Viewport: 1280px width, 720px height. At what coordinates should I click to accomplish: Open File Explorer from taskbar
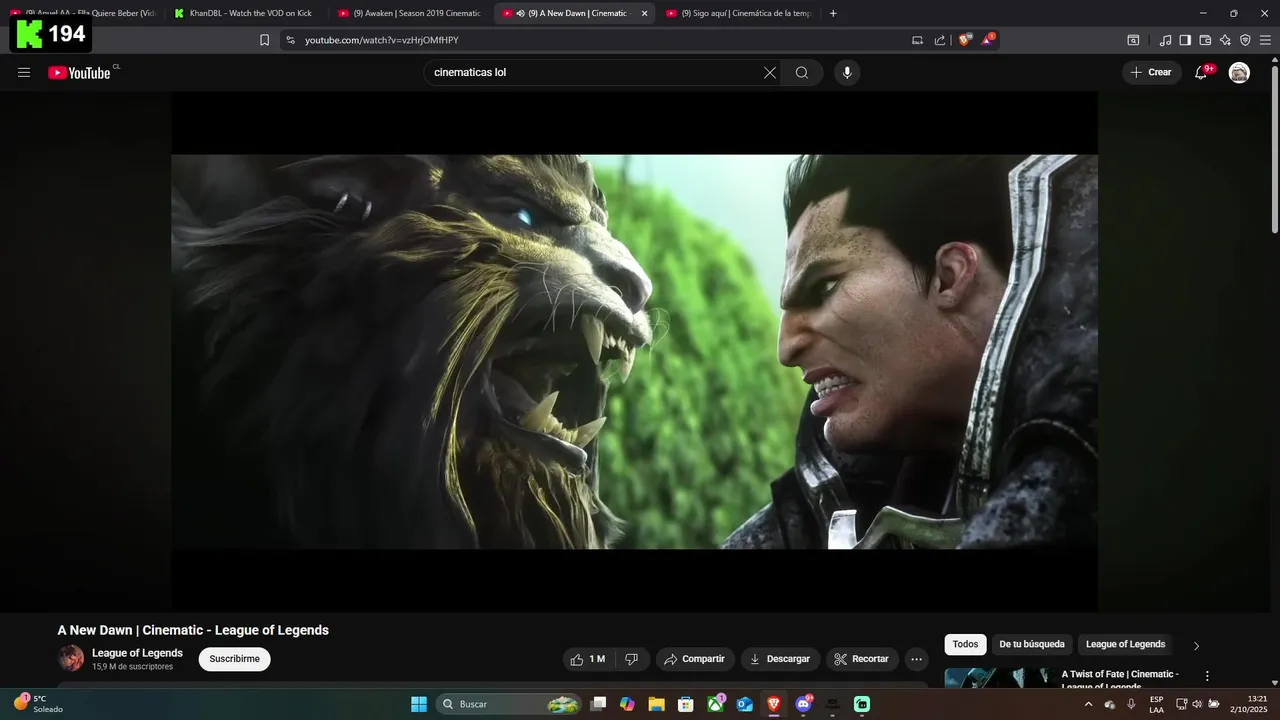(656, 704)
